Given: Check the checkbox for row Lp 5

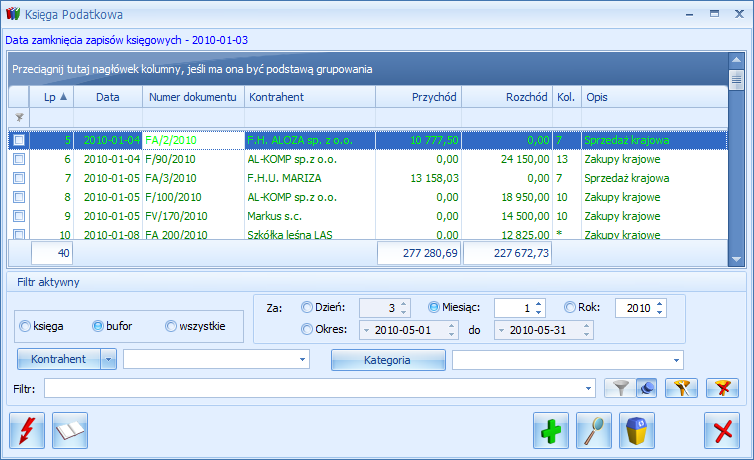Looking at the screenshot, I should tap(19, 140).
